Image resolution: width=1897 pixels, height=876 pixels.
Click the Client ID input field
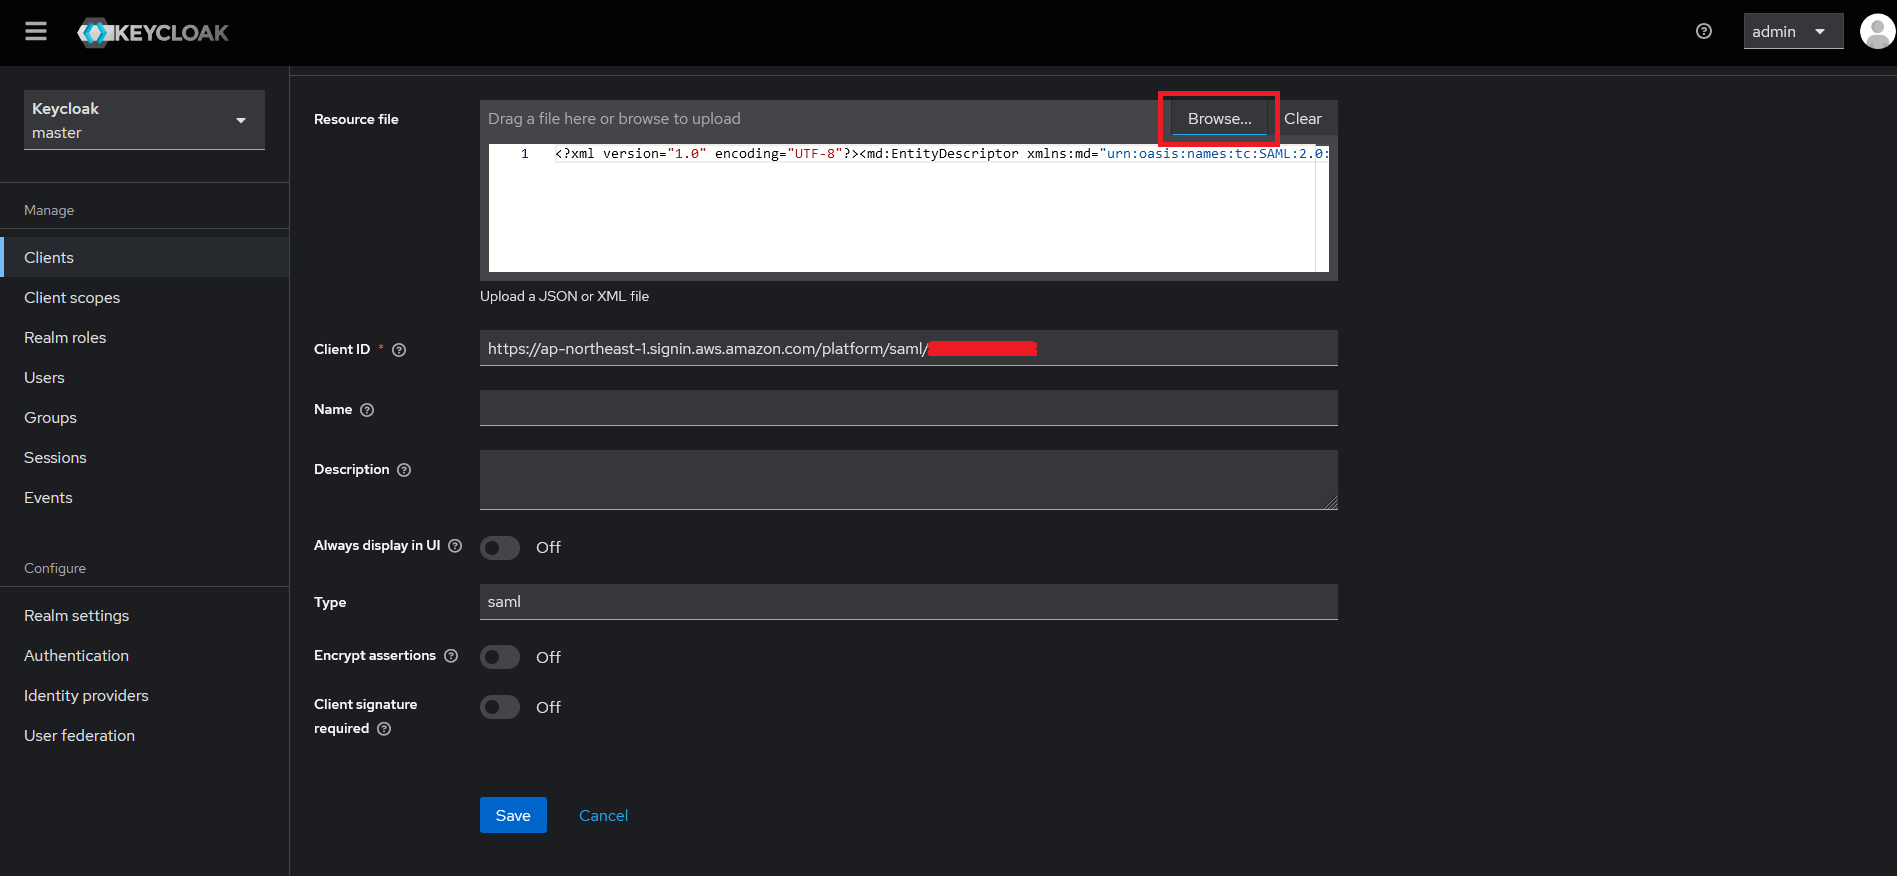(909, 348)
